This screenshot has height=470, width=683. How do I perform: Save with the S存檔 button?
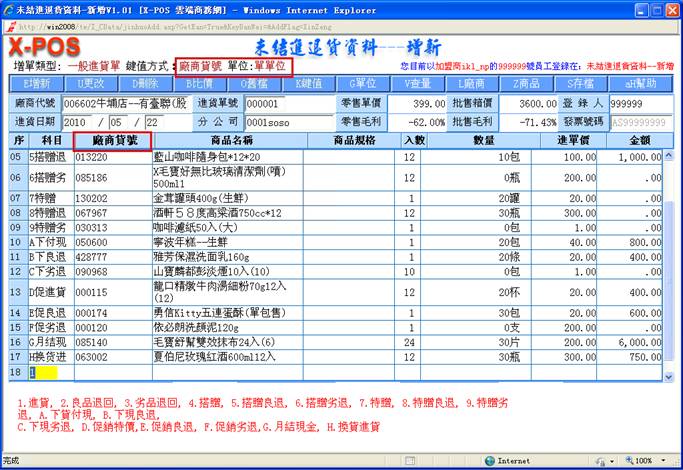pos(582,83)
